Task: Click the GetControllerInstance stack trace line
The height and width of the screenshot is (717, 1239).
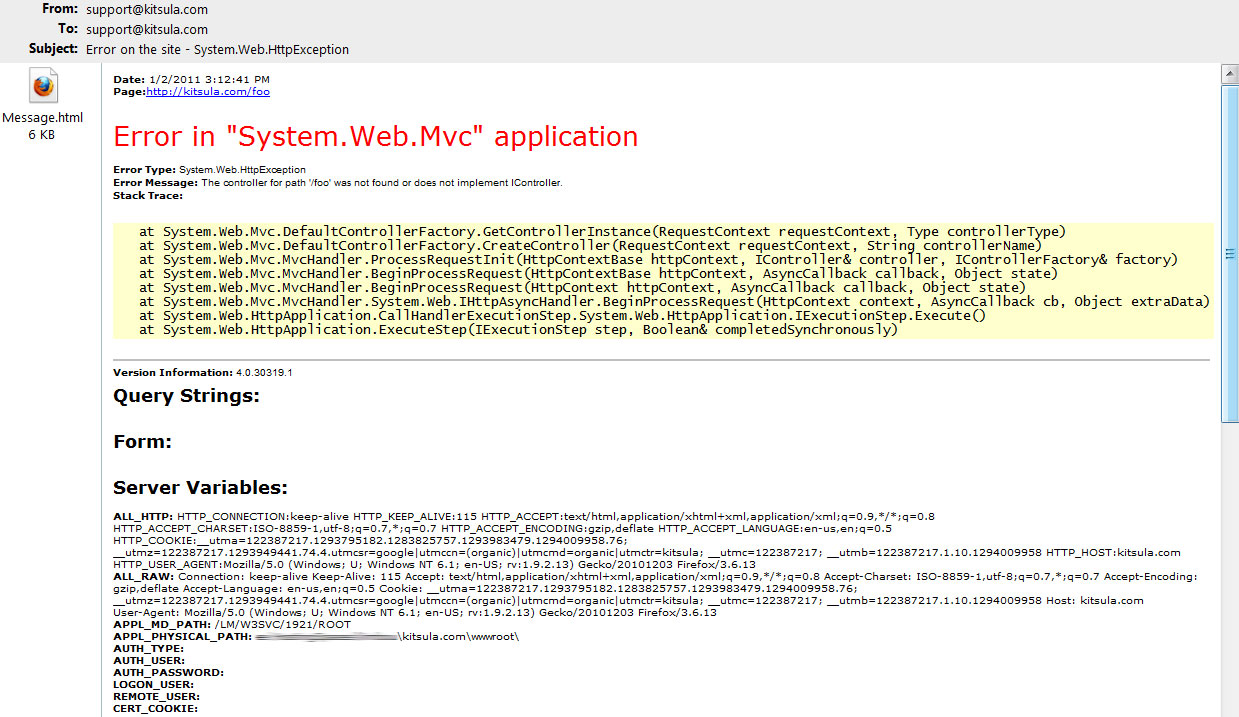Action: [x=603, y=231]
